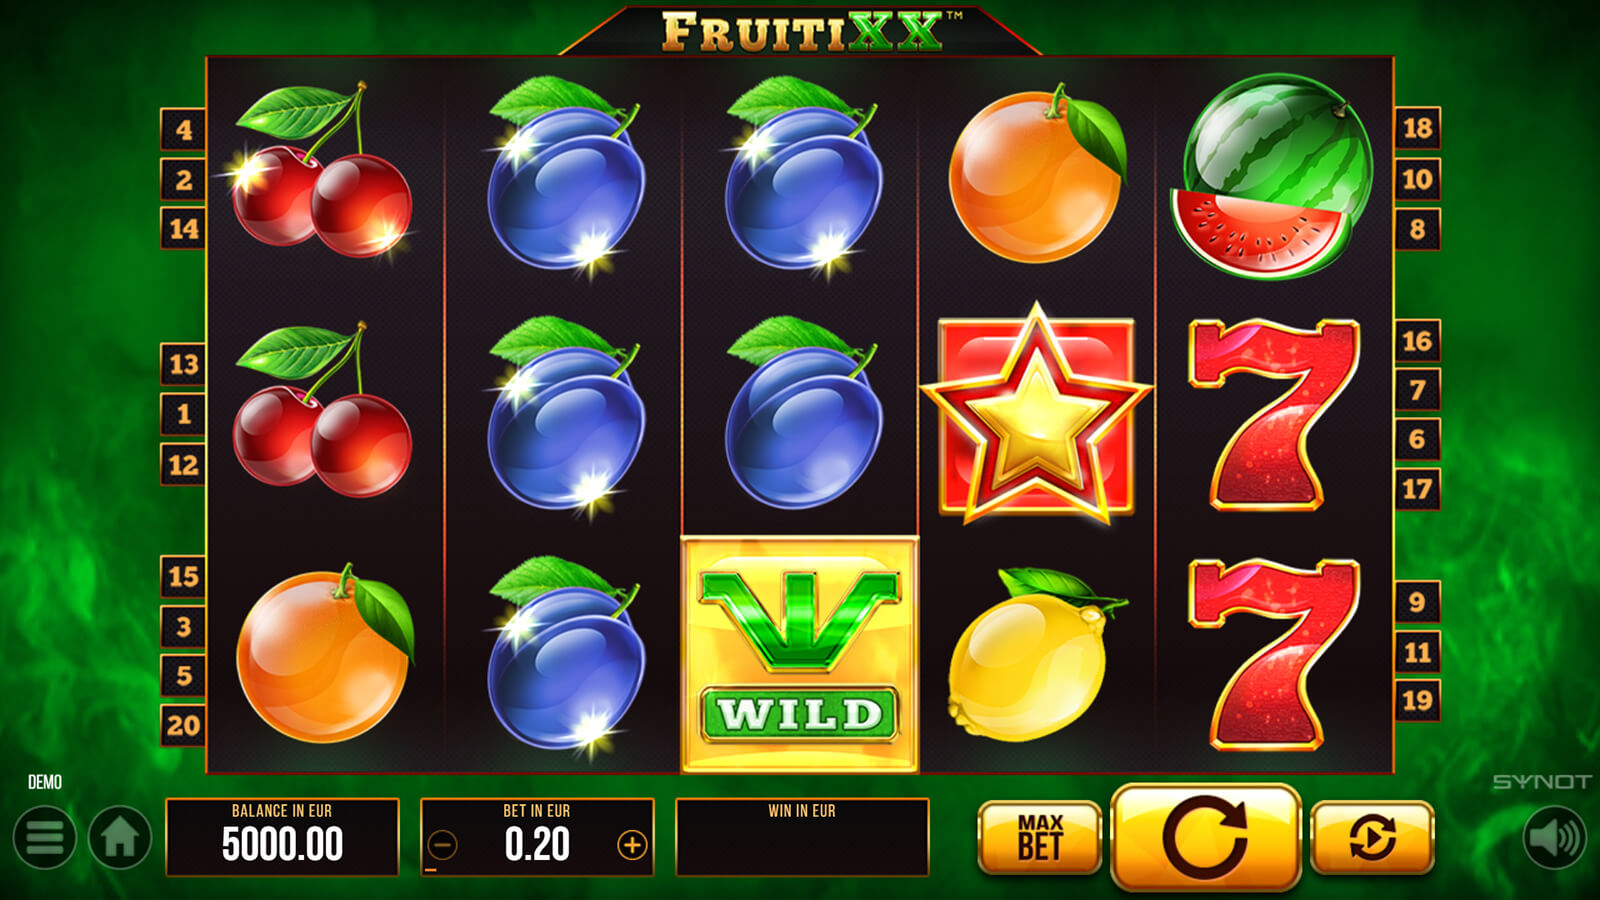Image resolution: width=1600 pixels, height=900 pixels.
Task: Click the MAX BET button
Action: point(1039,837)
